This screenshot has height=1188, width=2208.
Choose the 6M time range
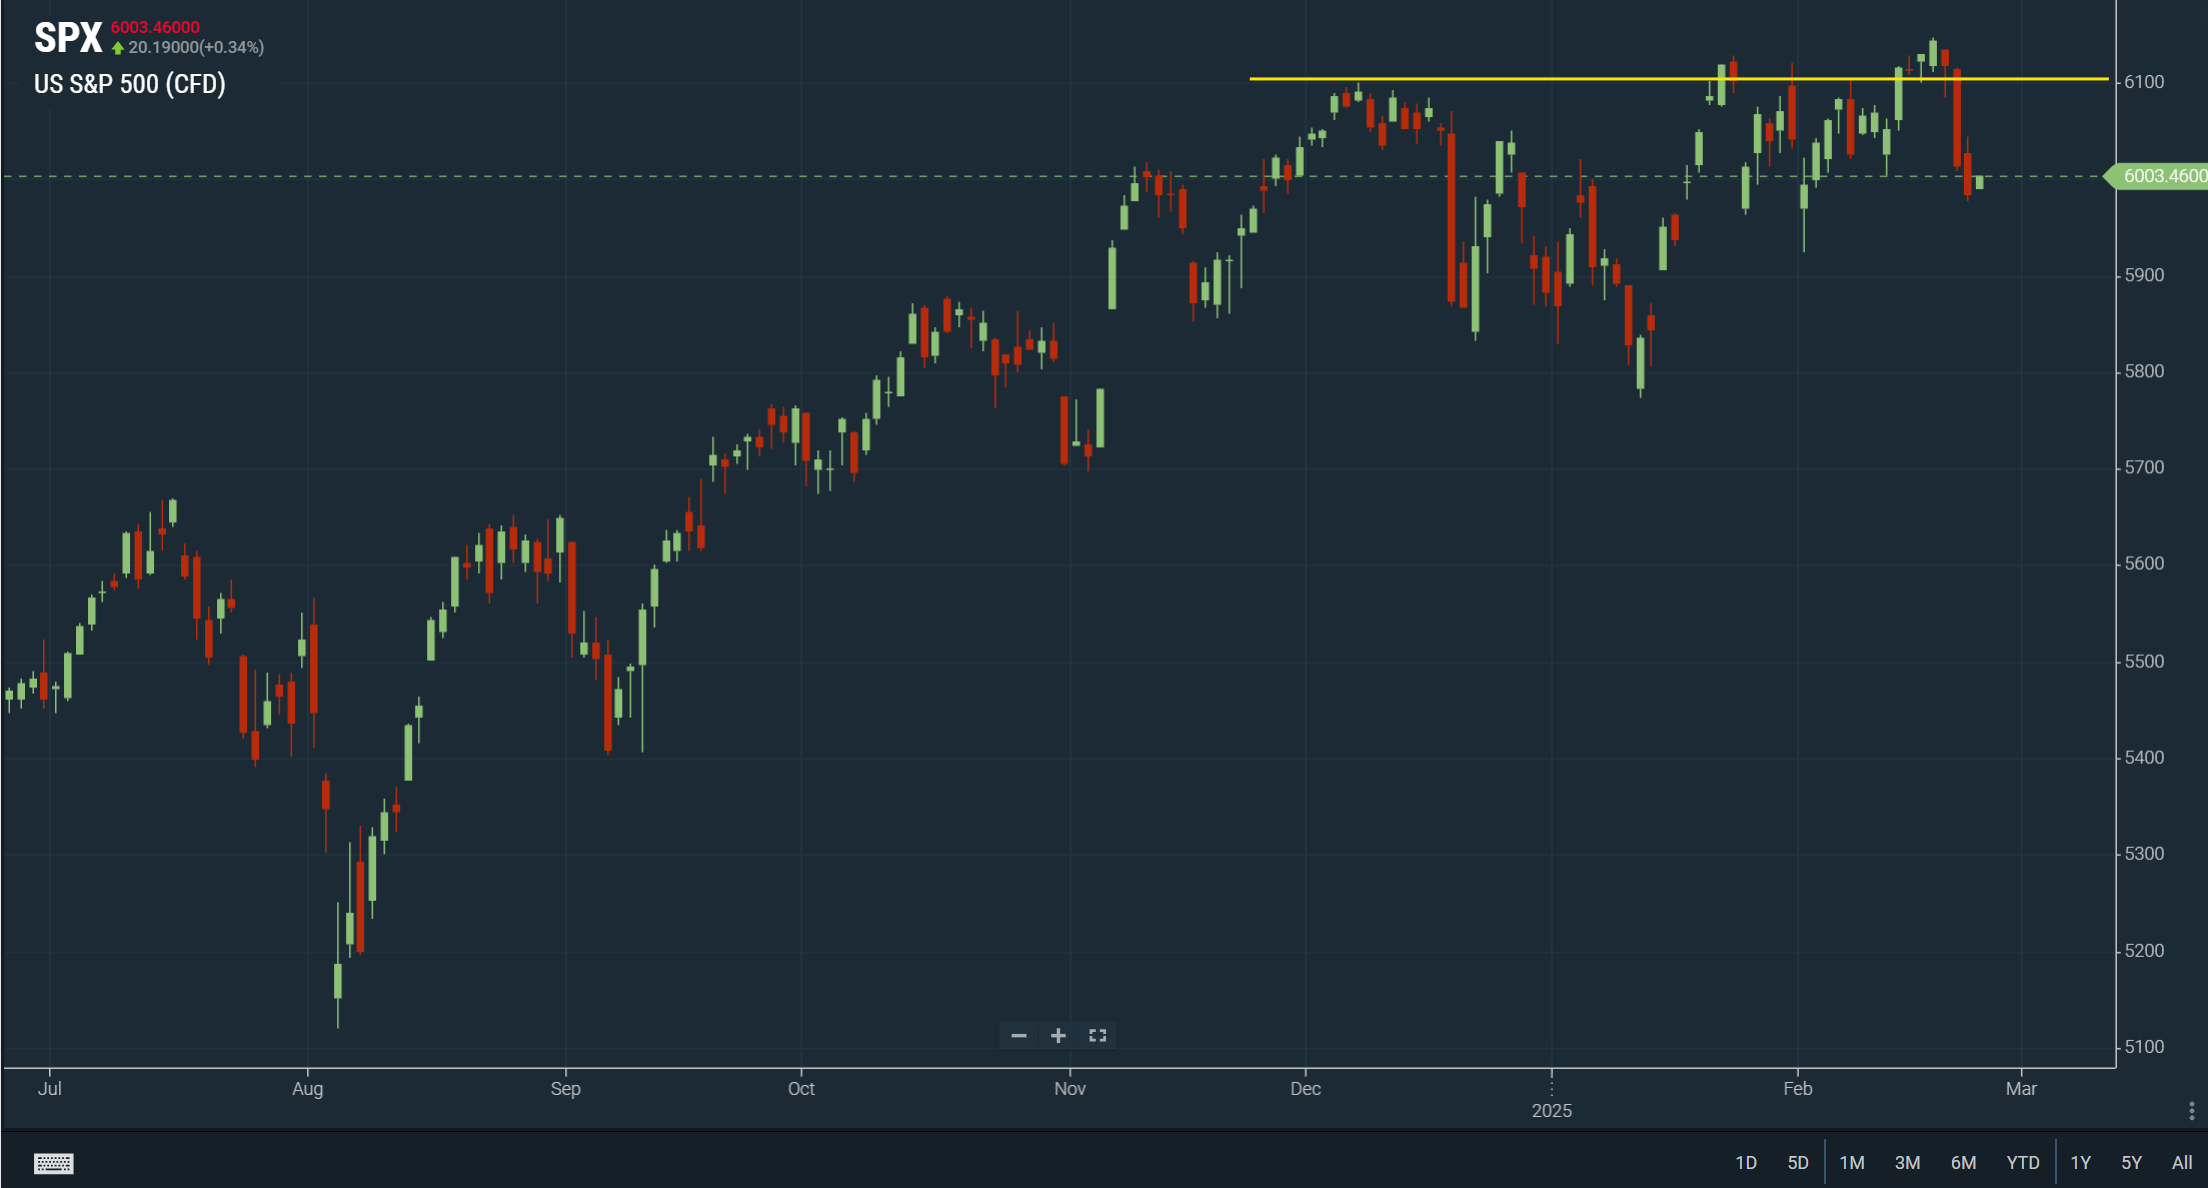(x=1963, y=1162)
